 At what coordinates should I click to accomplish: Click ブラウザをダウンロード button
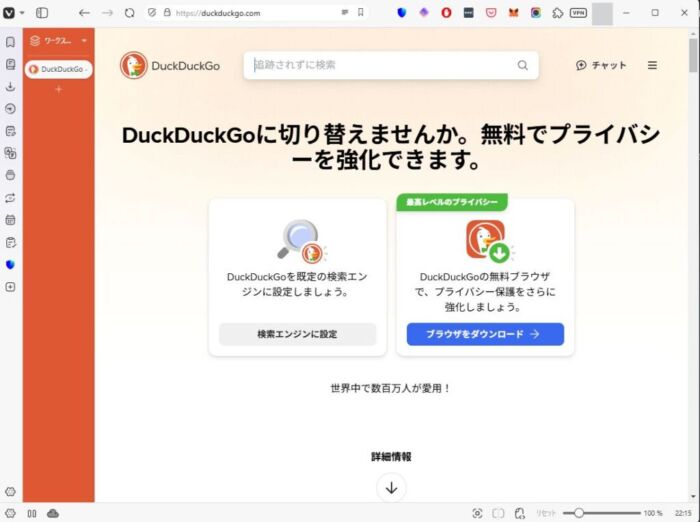(485, 334)
